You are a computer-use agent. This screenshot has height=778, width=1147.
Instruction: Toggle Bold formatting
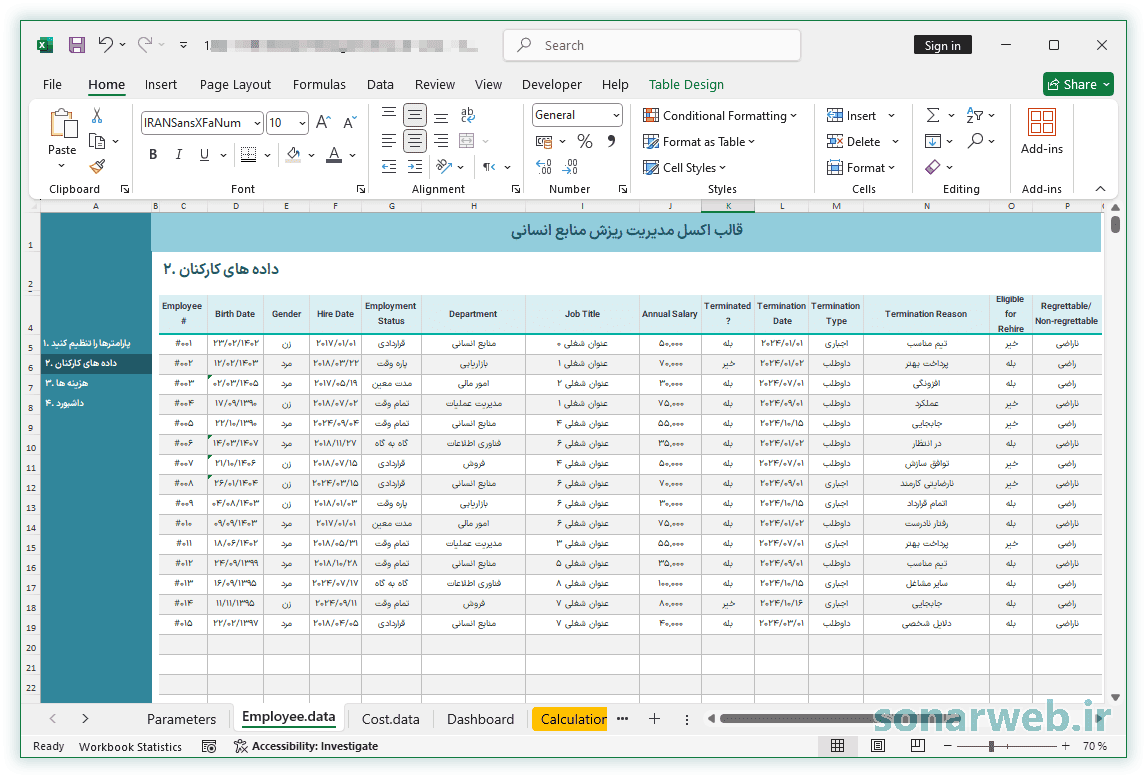153,154
